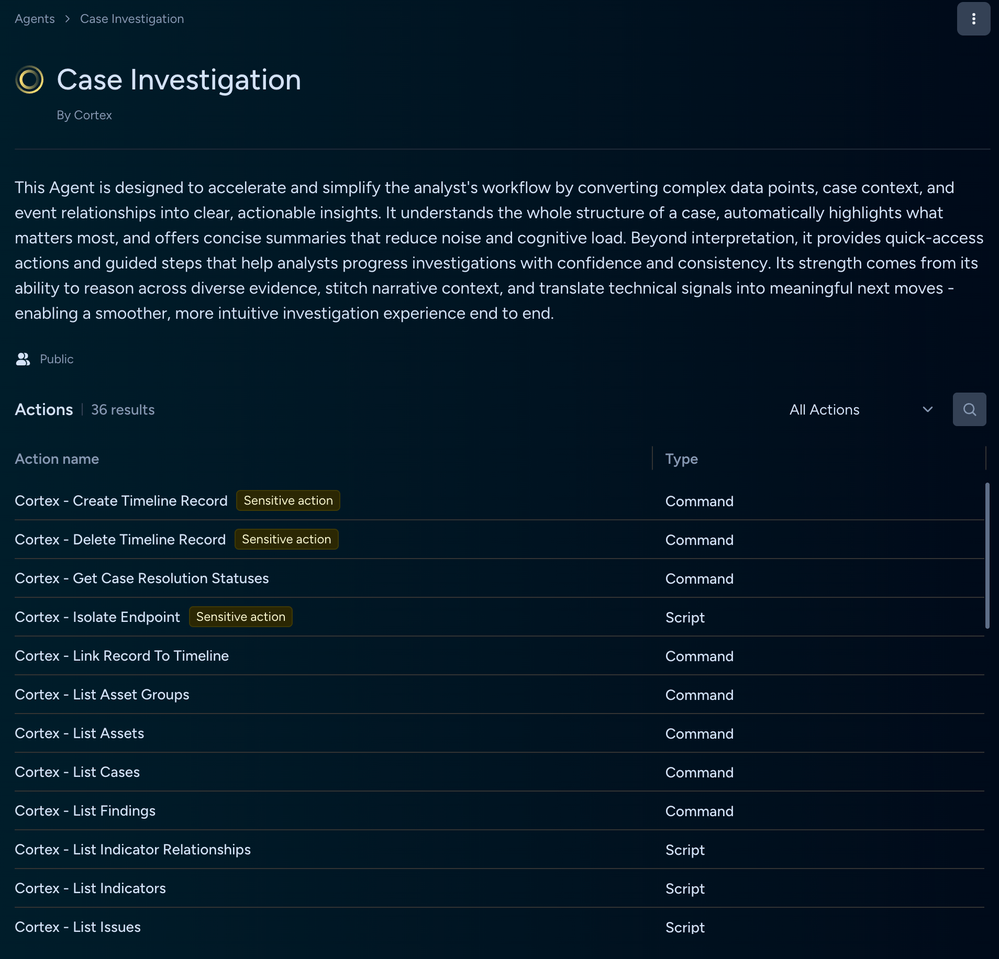Click Command type of Link Record To Timeline
Image resolution: width=999 pixels, height=959 pixels.
point(699,656)
